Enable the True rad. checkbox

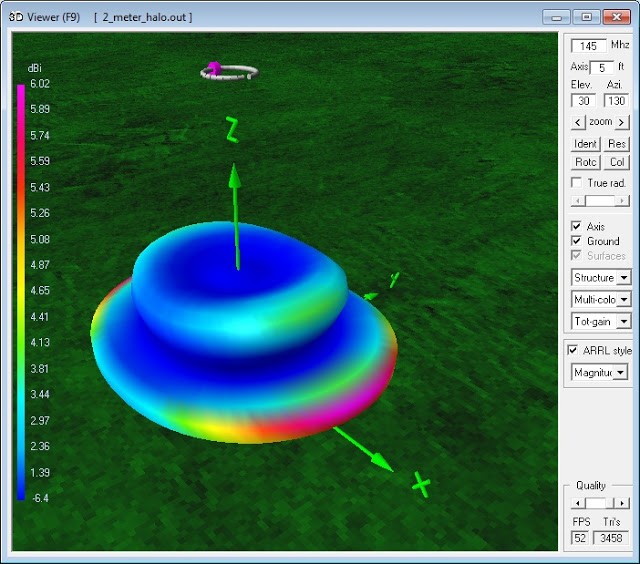pyautogui.click(x=577, y=183)
